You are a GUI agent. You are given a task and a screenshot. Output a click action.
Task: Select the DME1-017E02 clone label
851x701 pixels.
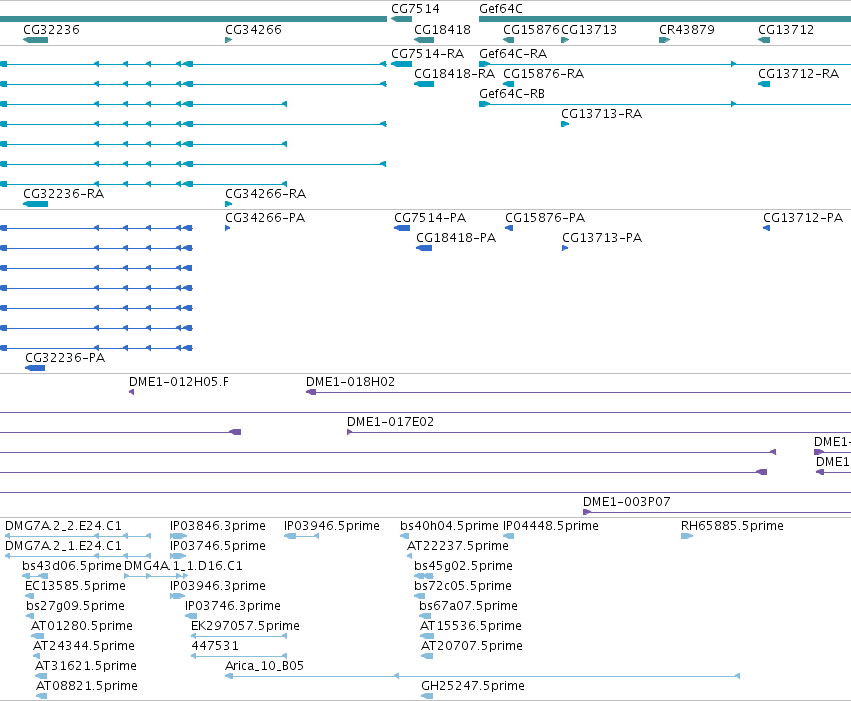tap(391, 422)
